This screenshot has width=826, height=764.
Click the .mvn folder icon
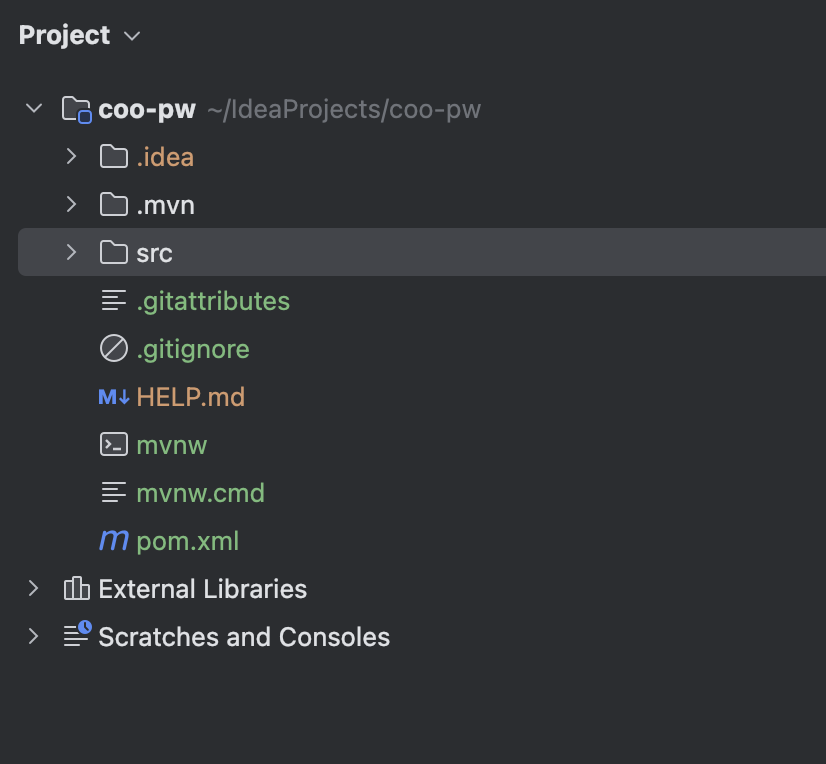[x=114, y=205]
